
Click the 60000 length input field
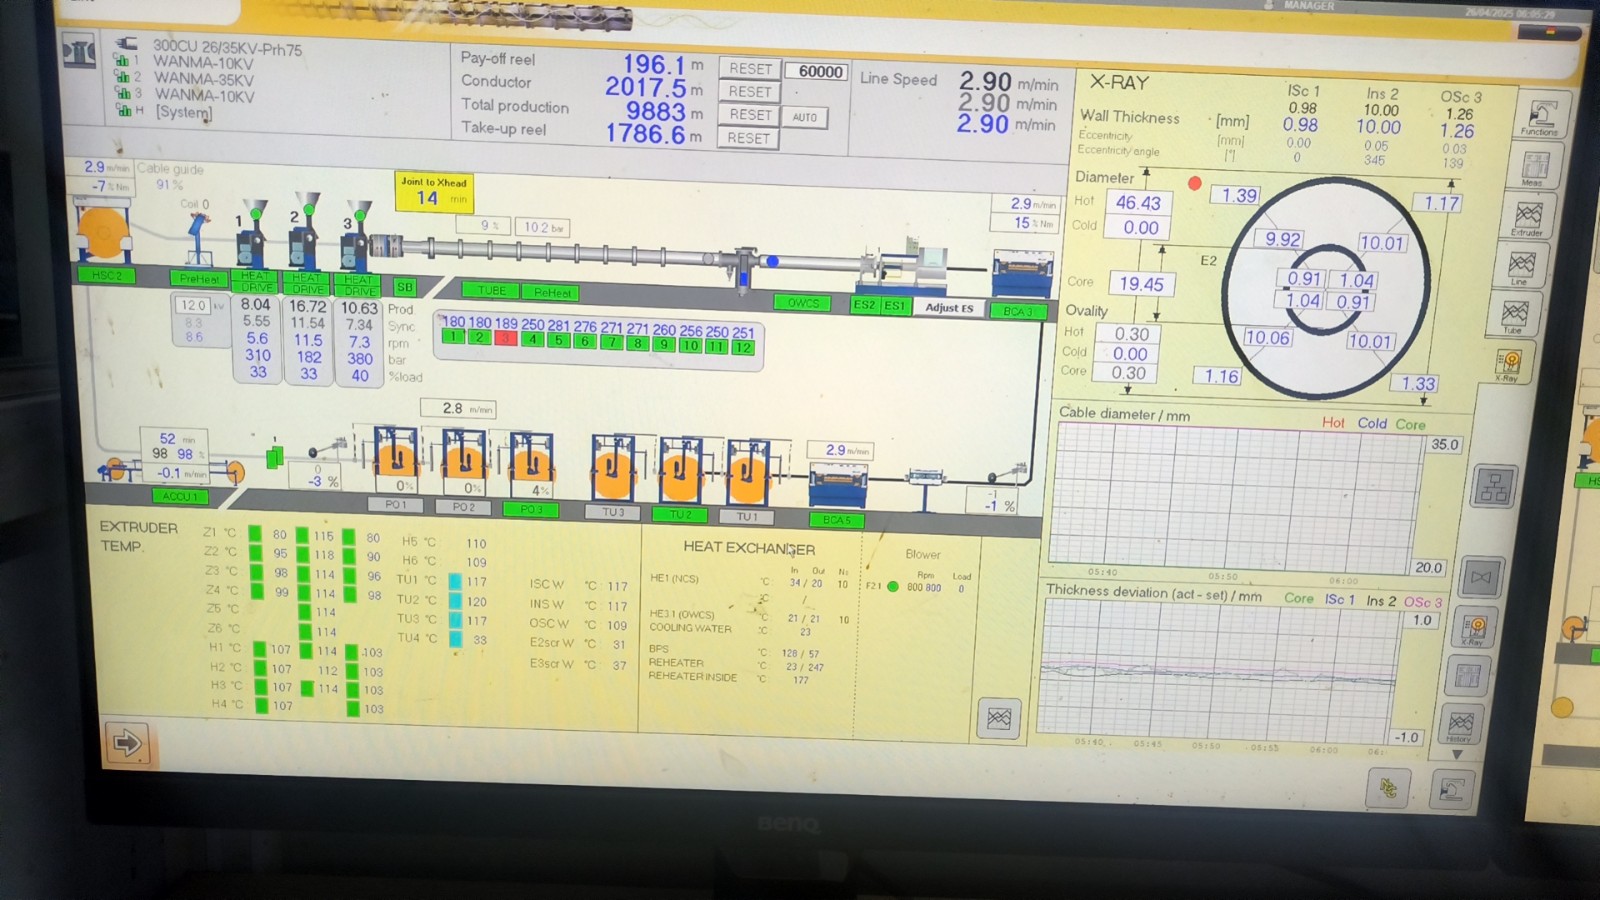pyautogui.click(x=819, y=72)
